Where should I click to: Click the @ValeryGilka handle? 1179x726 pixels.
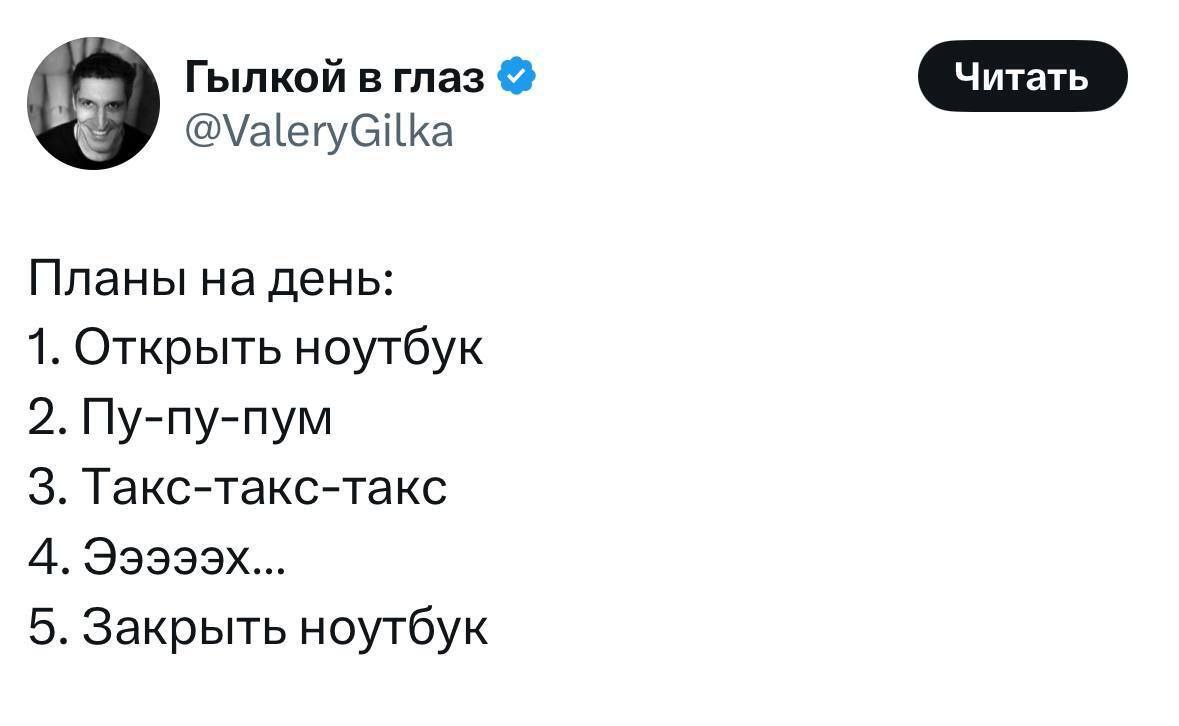319,130
